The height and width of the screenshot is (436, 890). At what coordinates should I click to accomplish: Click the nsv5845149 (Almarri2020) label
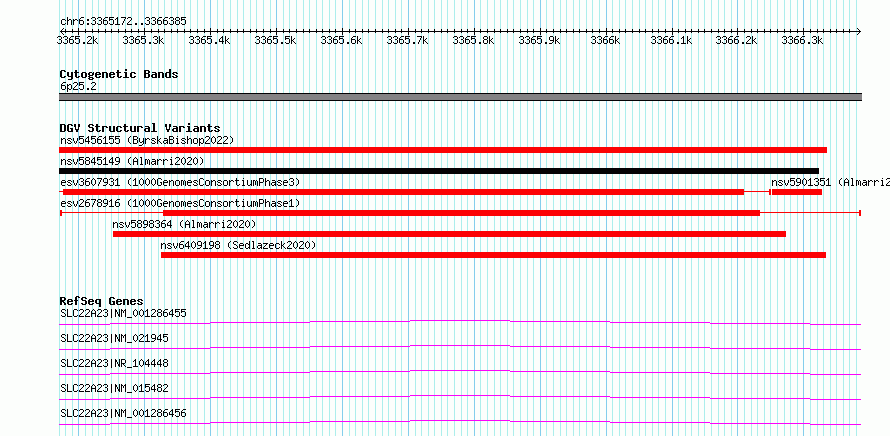(x=132, y=161)
